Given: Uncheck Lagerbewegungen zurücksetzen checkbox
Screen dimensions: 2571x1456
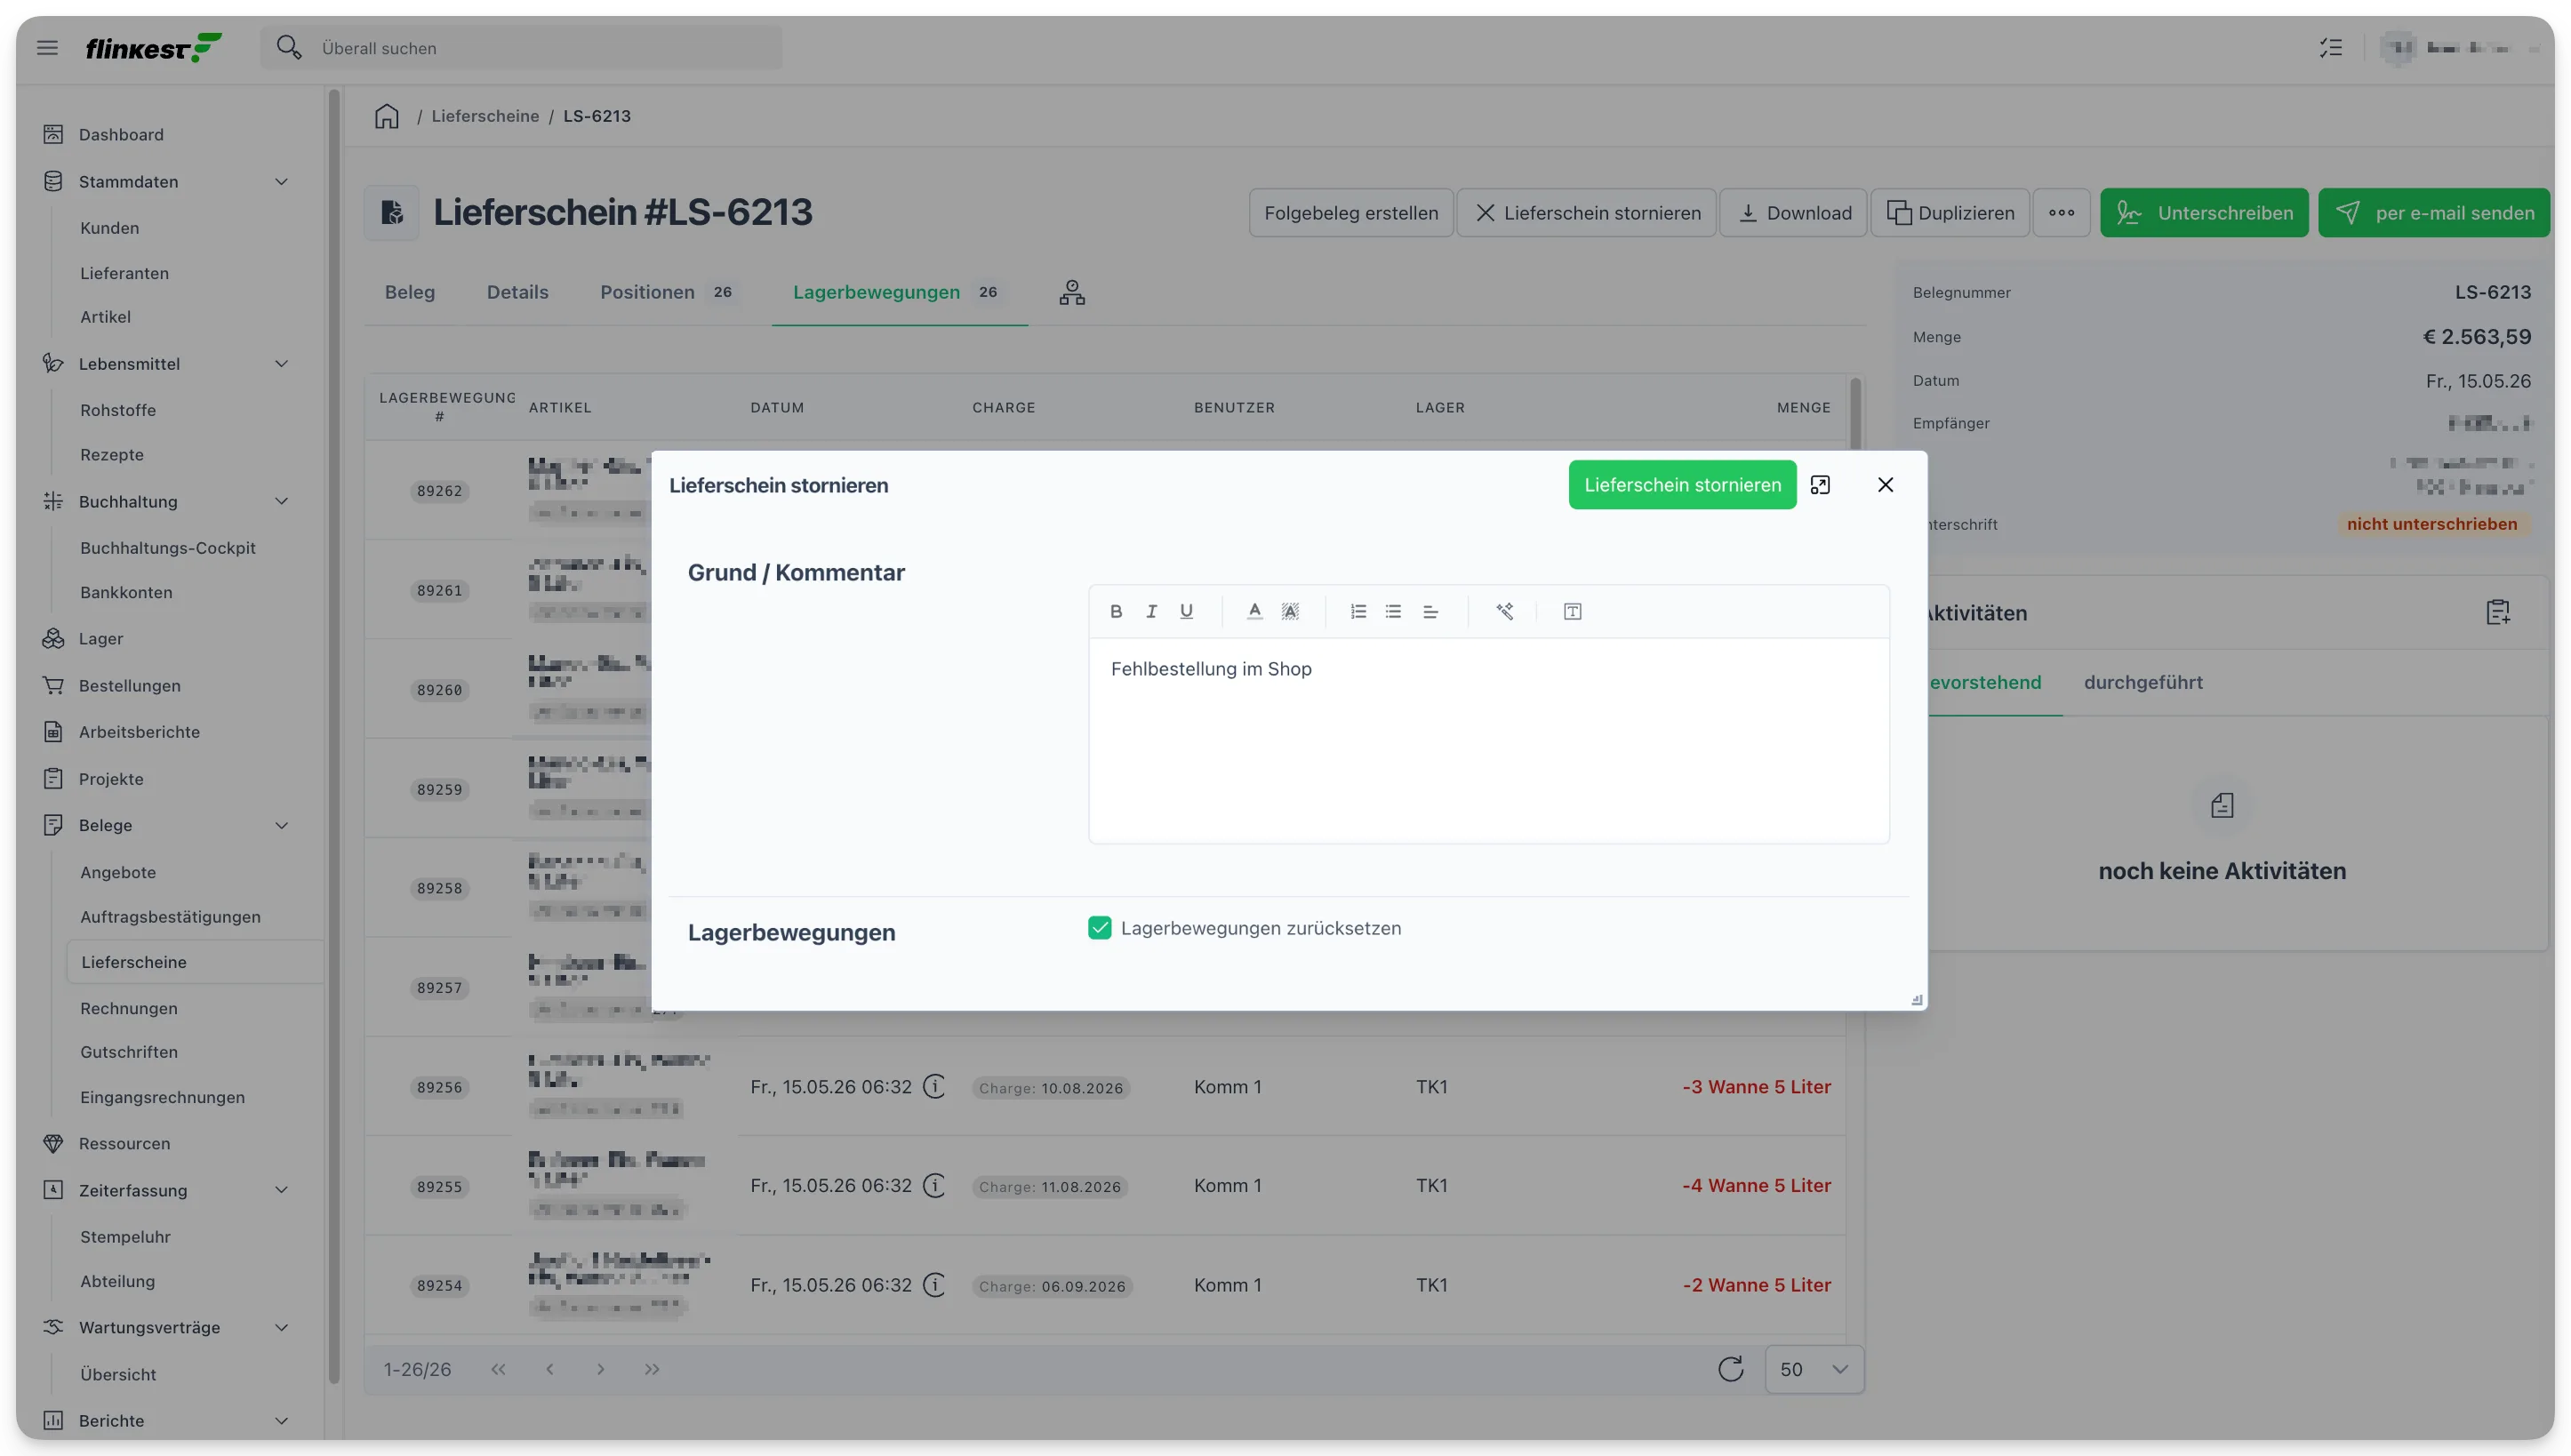Looking at the screenshot, I should 1099,928.
